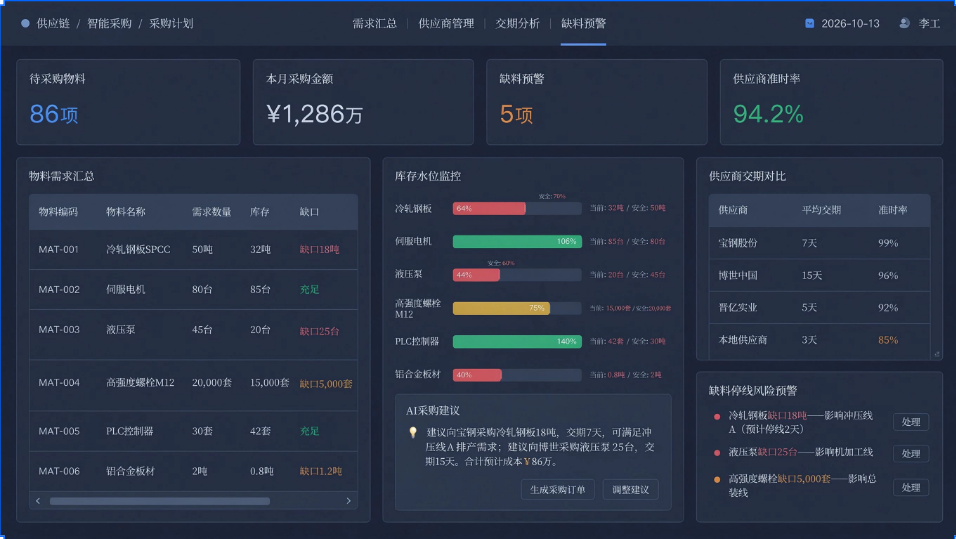The width and height of the screenshot is (956, 539).
Task: Click the PLC控制器 140% inventory bar
Action: pos(517,341)
